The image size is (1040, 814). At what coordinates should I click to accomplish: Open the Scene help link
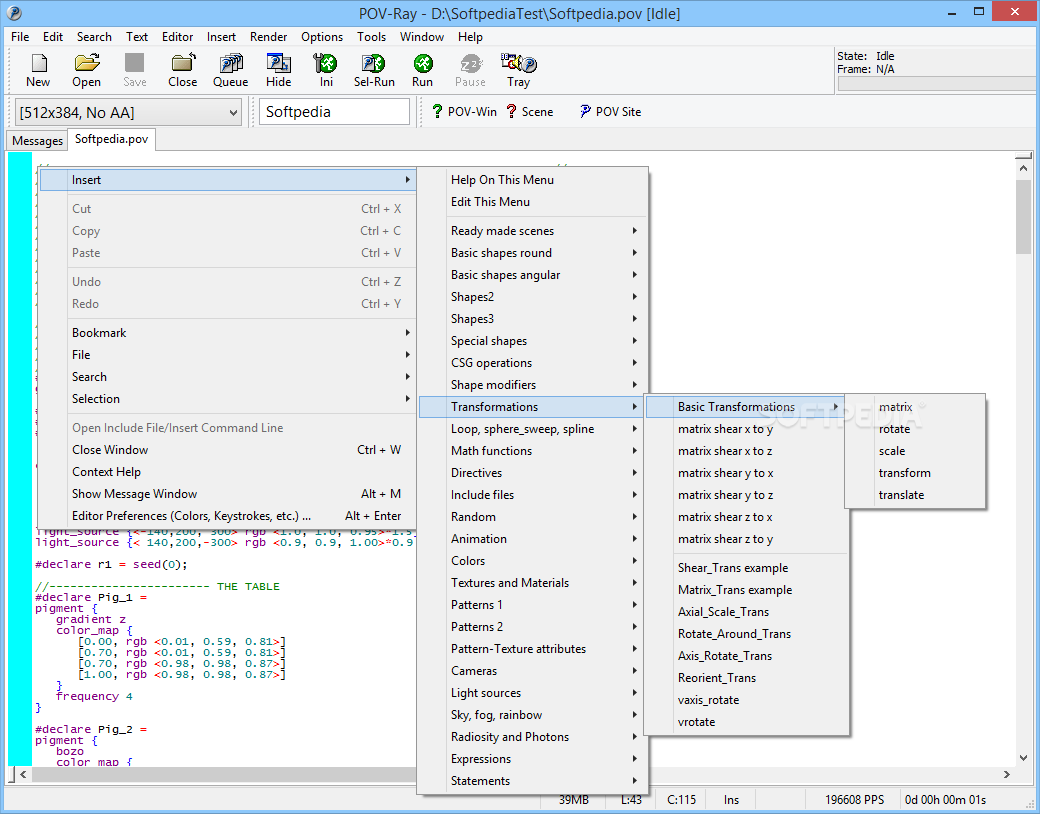529,111
